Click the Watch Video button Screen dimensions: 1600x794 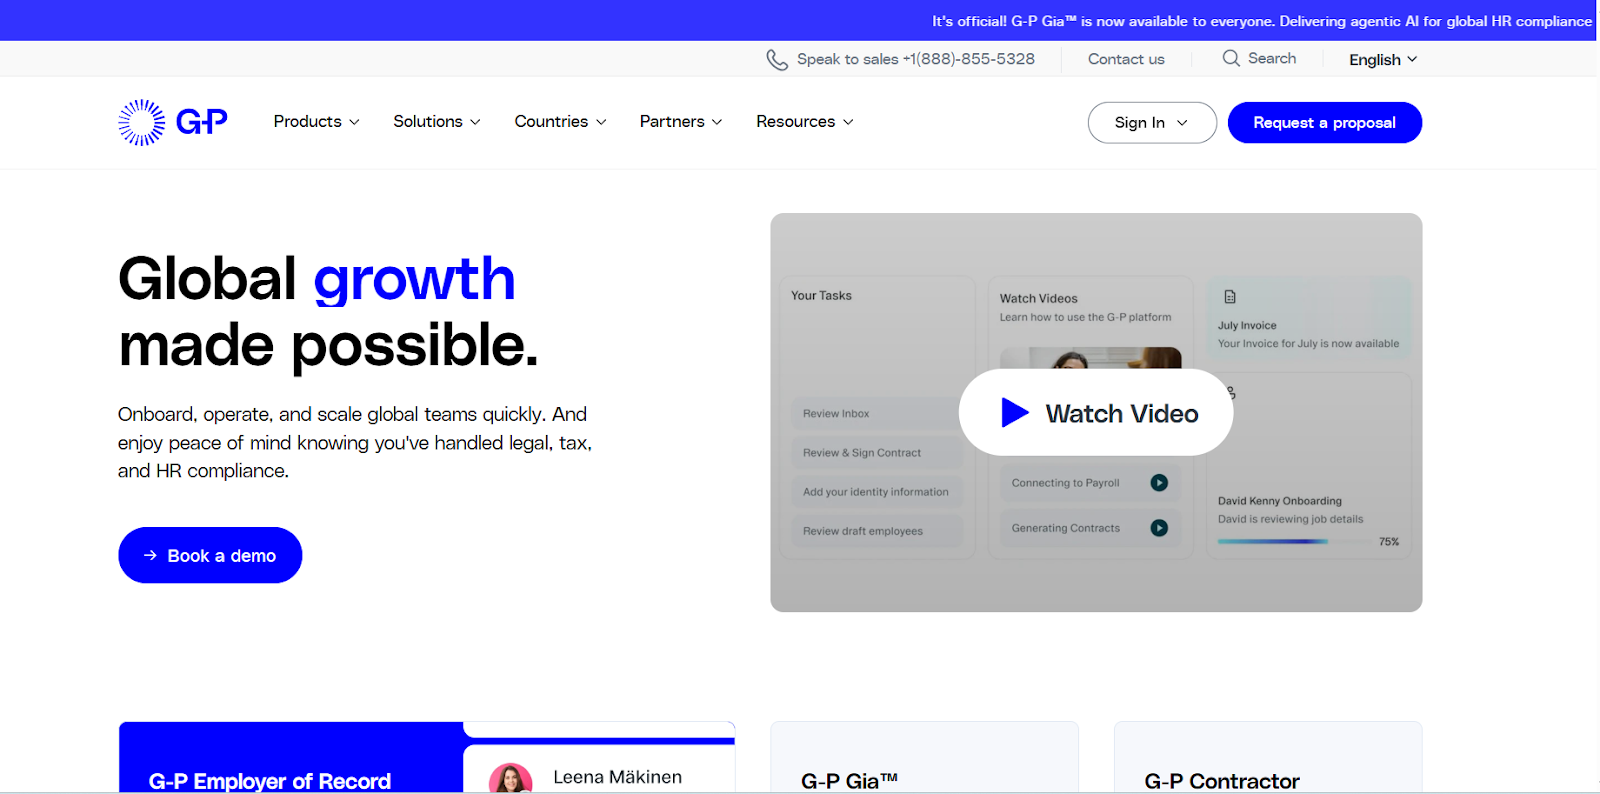(x=1096, y=413)
